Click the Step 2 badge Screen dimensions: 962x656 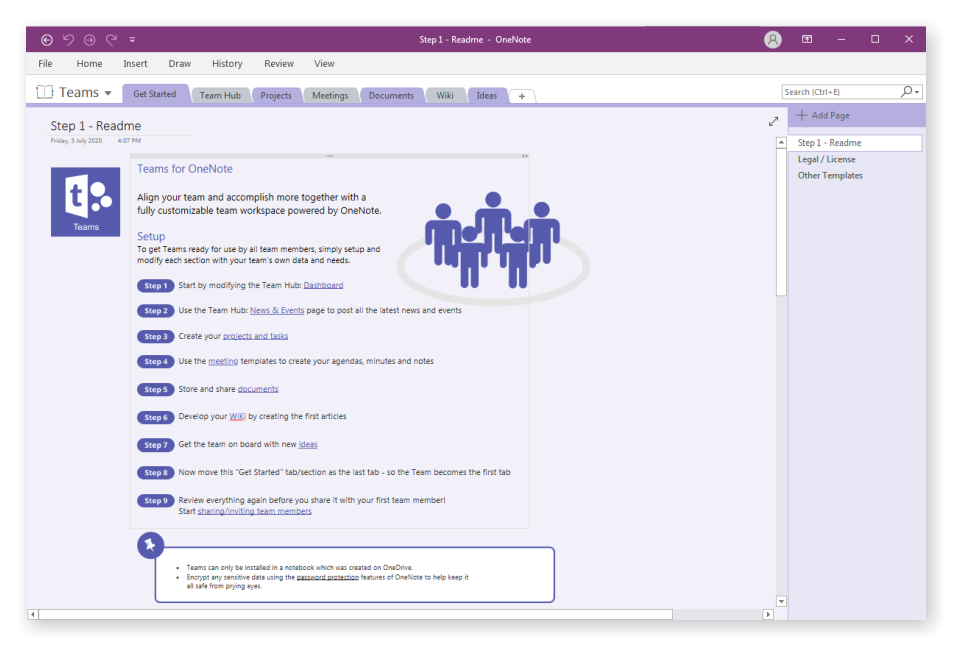156,311
